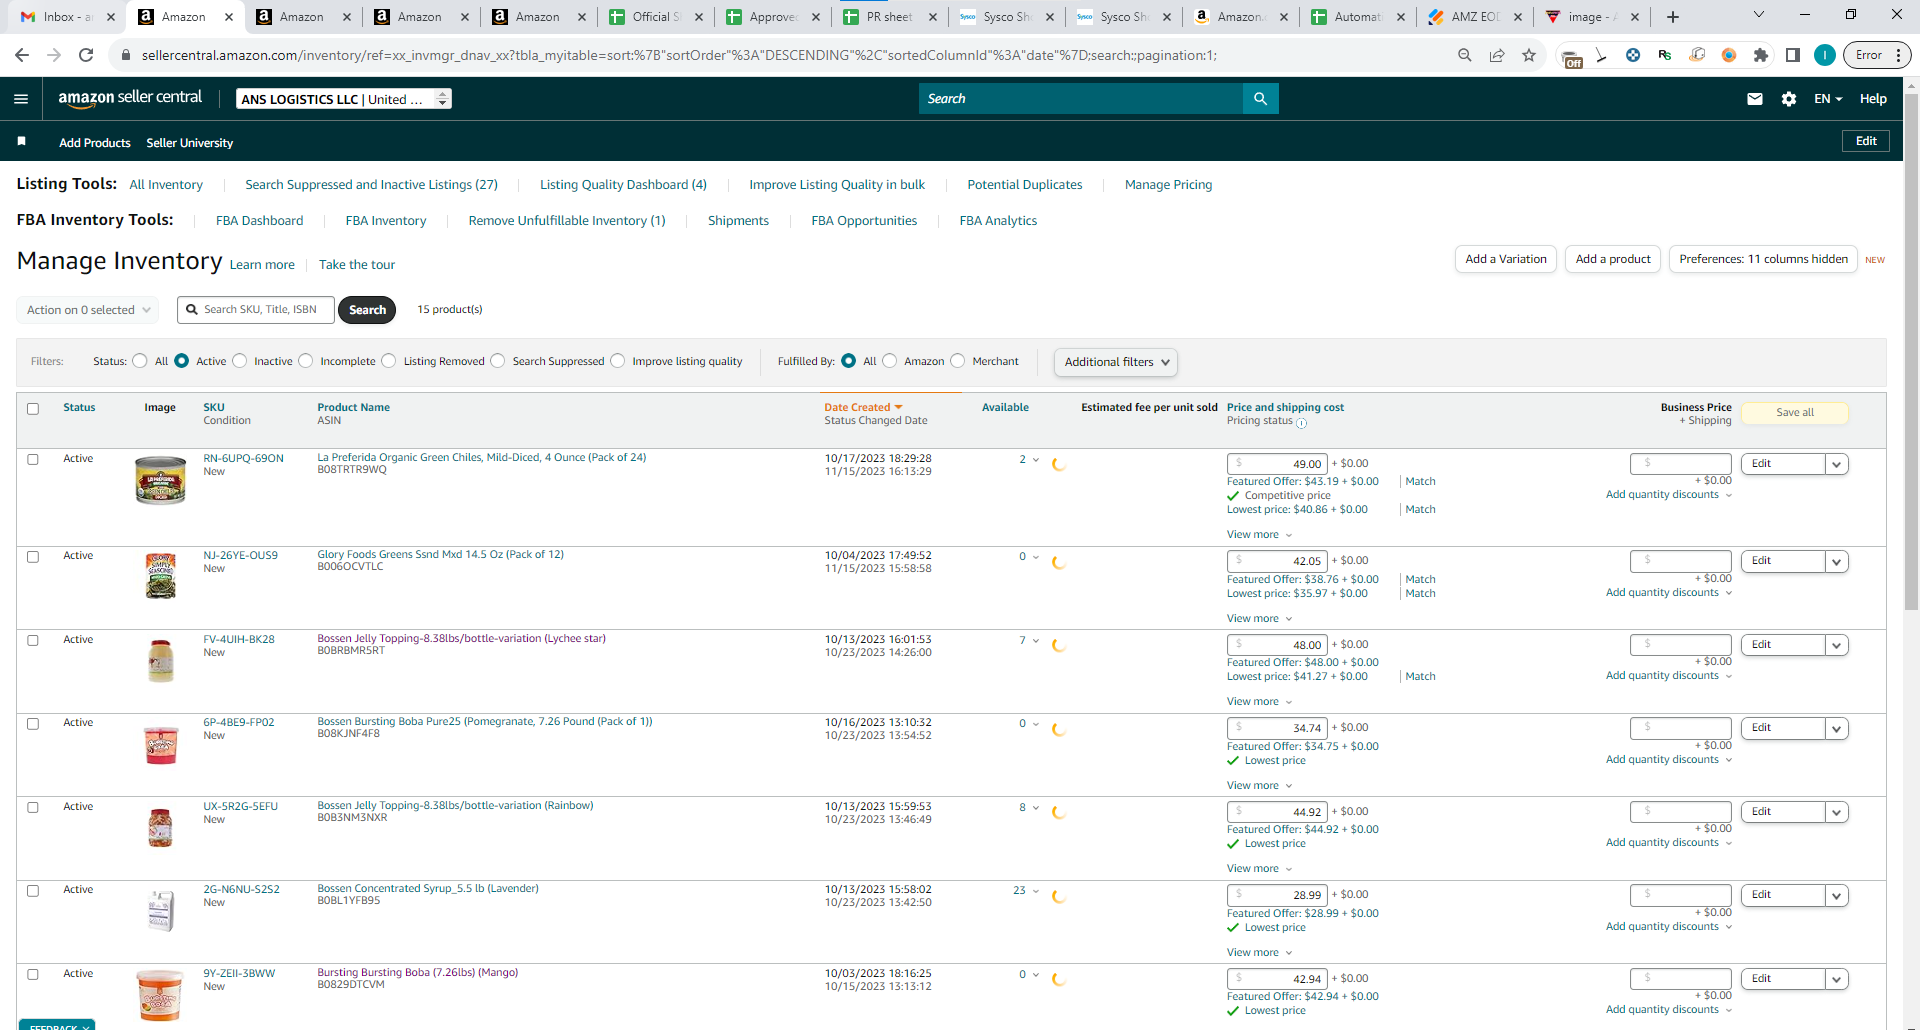Tick the select-all products checkbox
1920x1030 pixels.
tap(33, 409)
